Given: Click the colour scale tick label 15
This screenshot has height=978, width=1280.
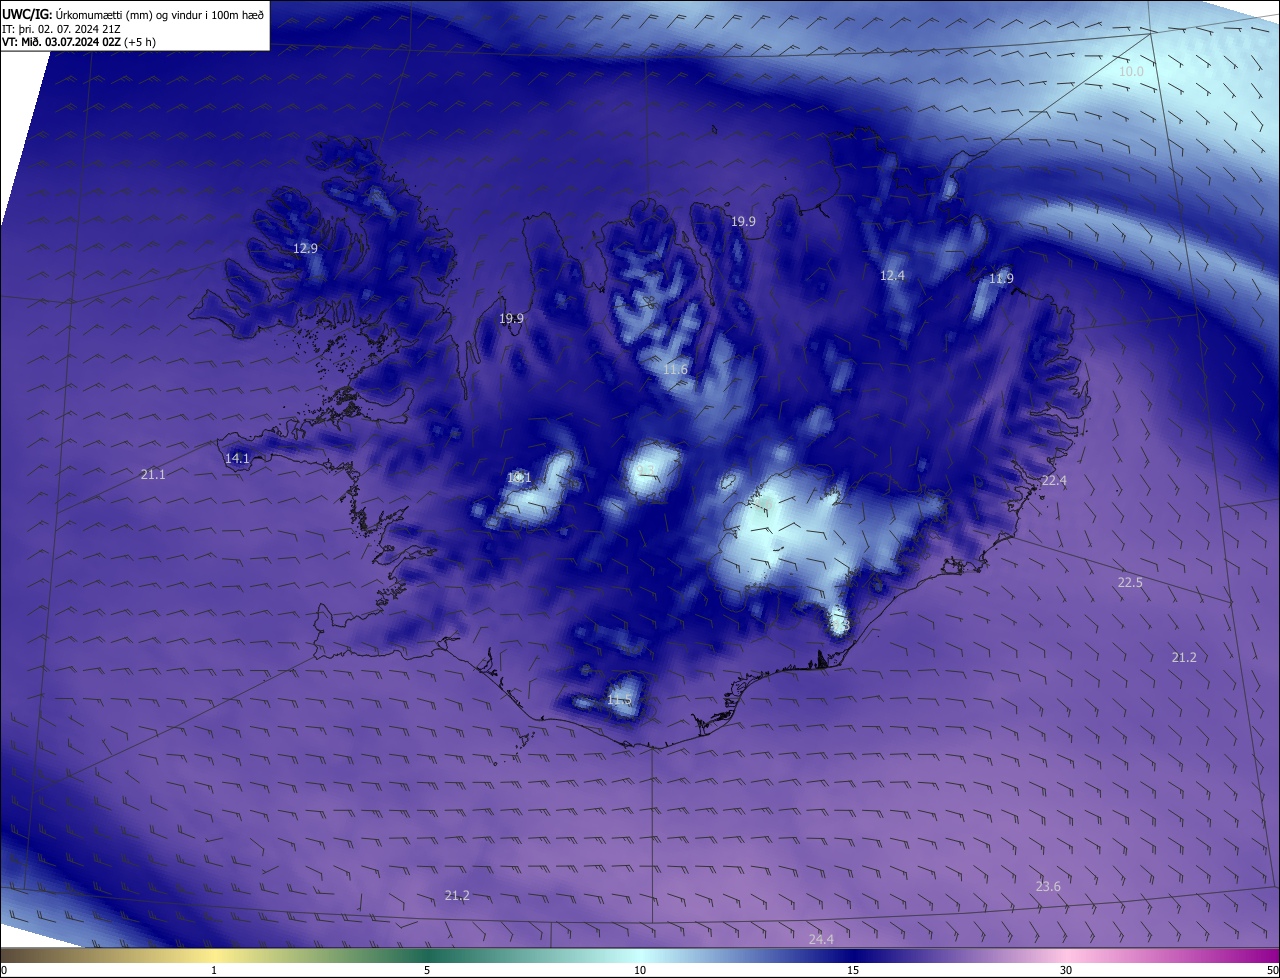Looking at the screenshot, I should tap(853, 971).
